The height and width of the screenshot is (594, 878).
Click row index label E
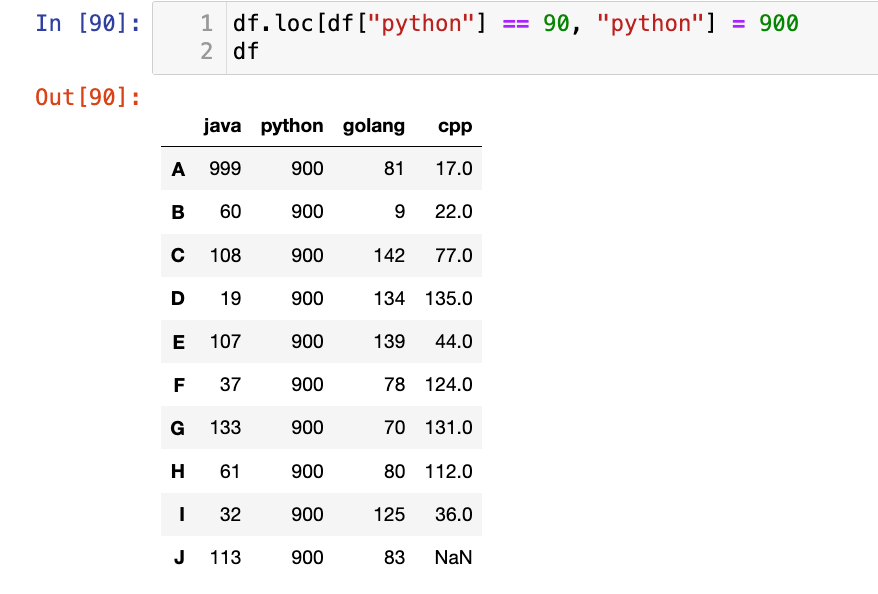178,342
